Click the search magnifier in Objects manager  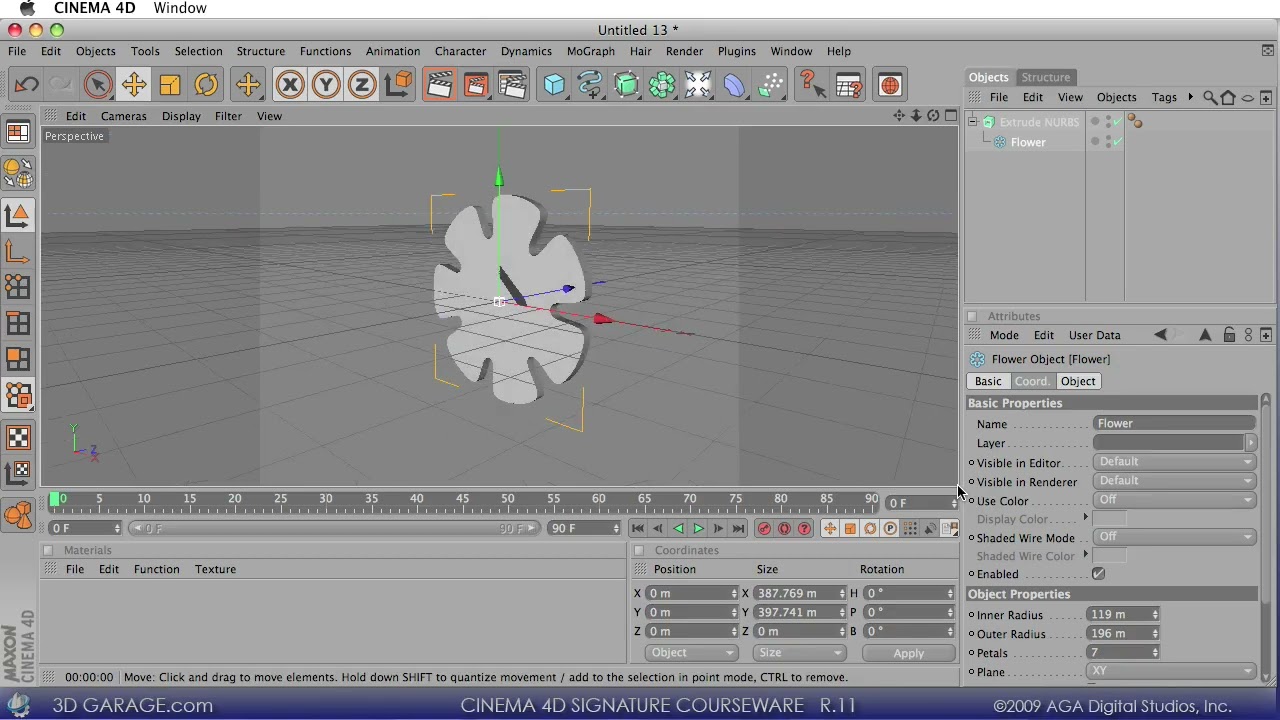coord(1210,97)
